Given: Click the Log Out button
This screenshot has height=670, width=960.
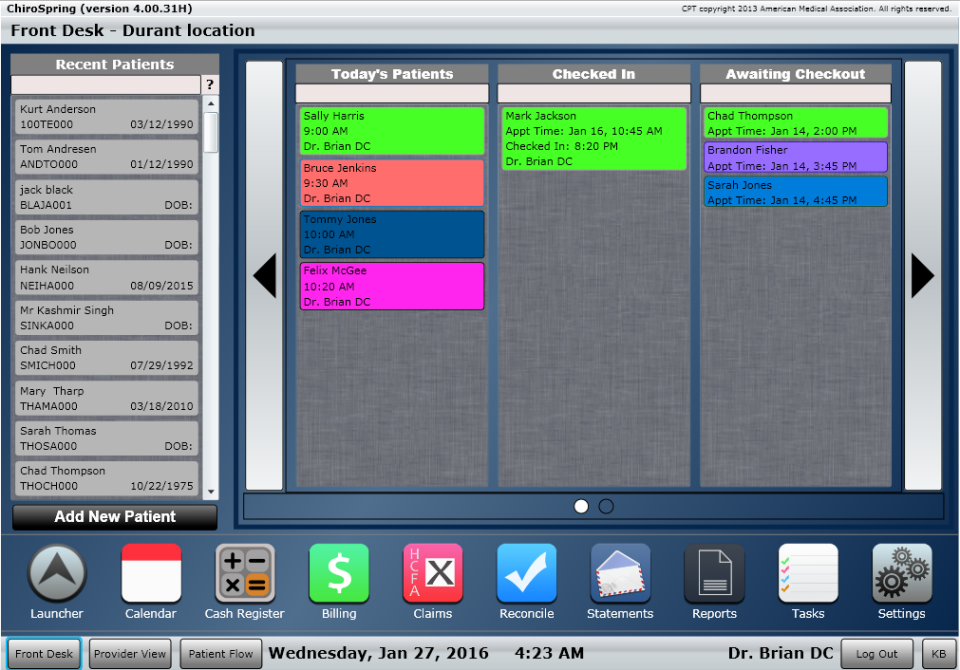Looking at the screenshot, I should coord(877,653).
